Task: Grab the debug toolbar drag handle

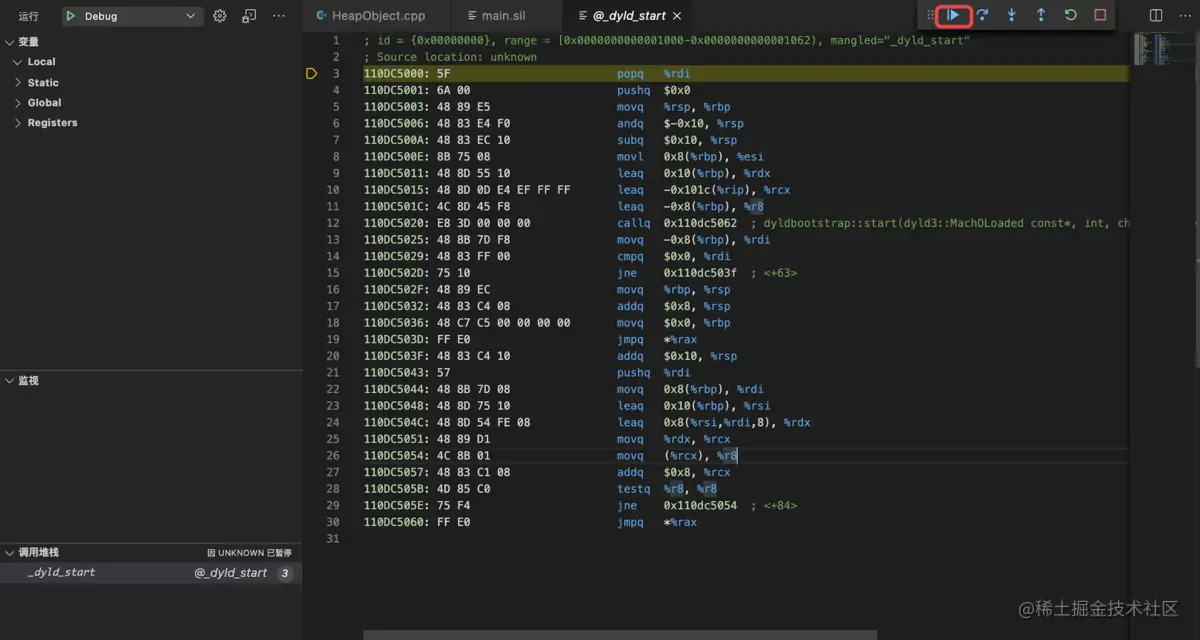Action: click(931, 15)
